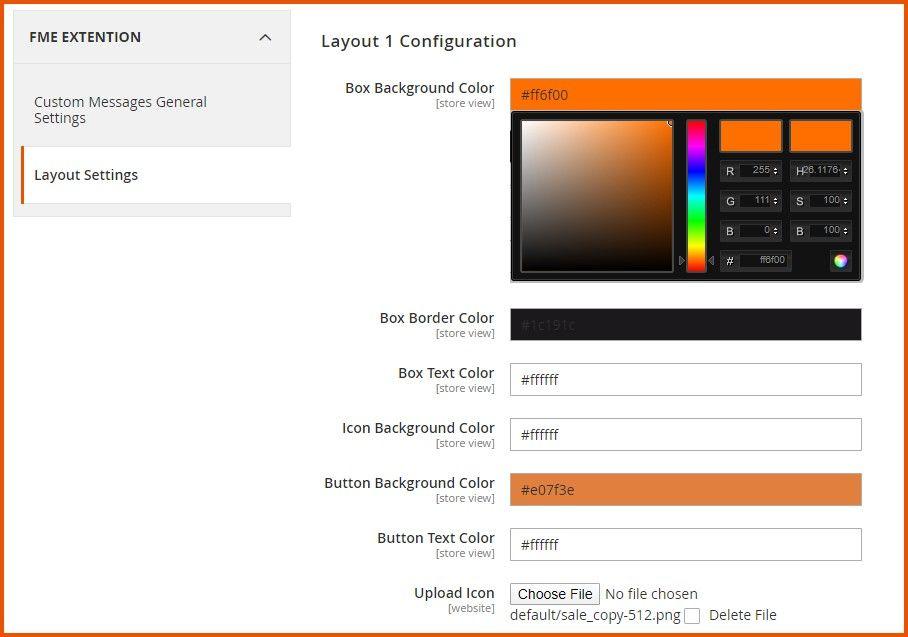
Task: Focus the Box Background Color field
Action: coord(685,95)
